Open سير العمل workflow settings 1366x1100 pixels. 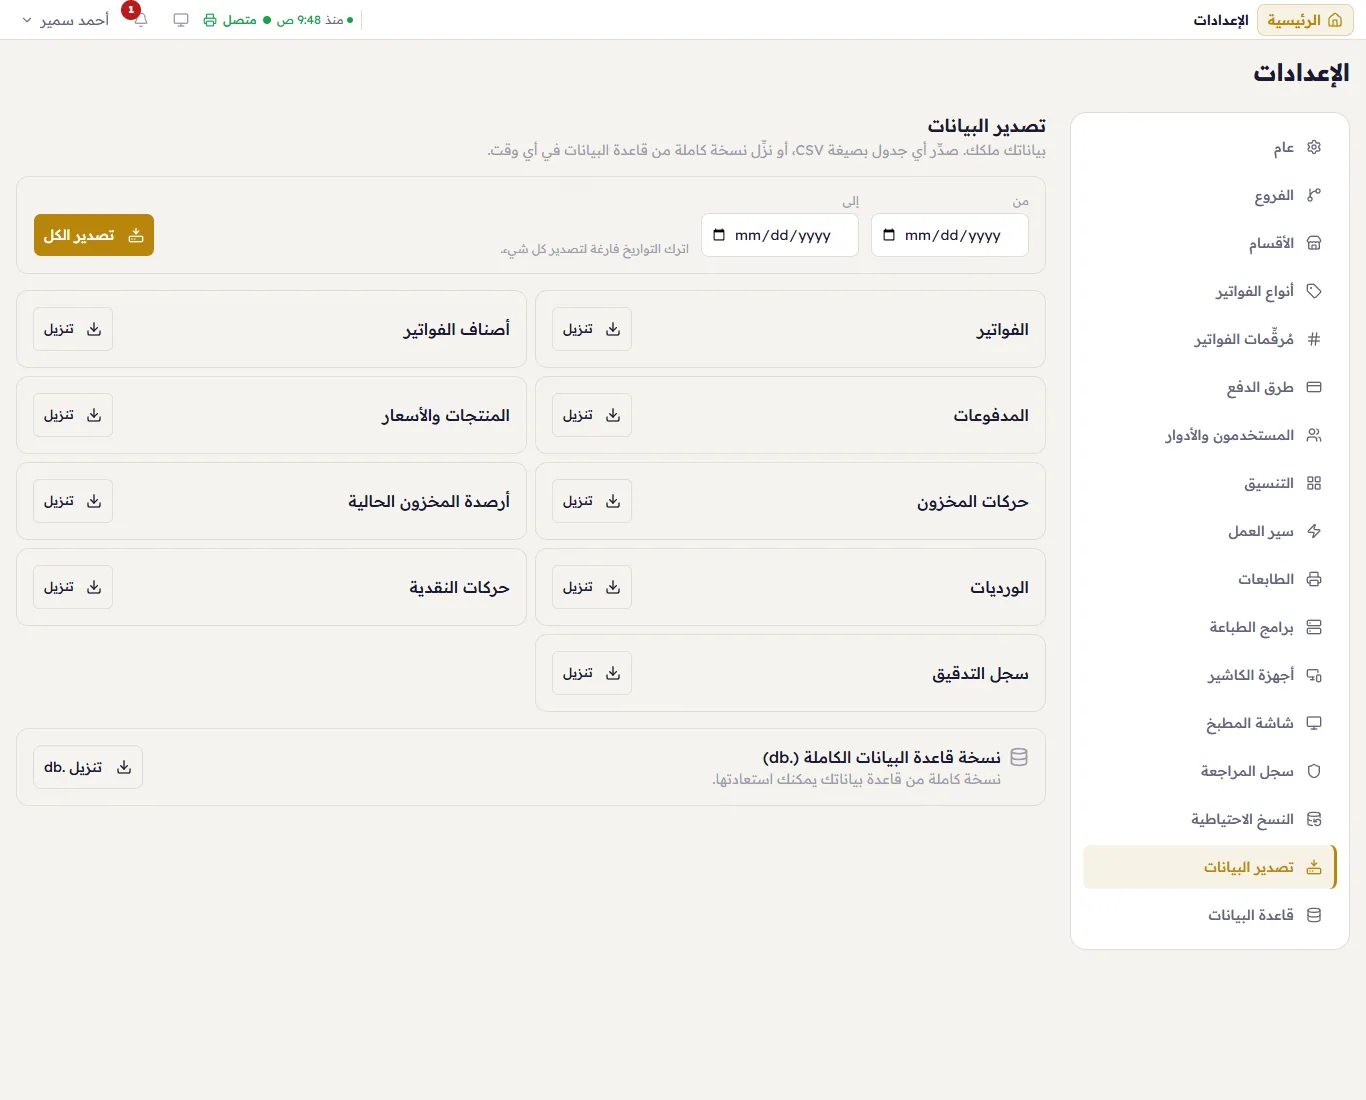click(1209, 531)
